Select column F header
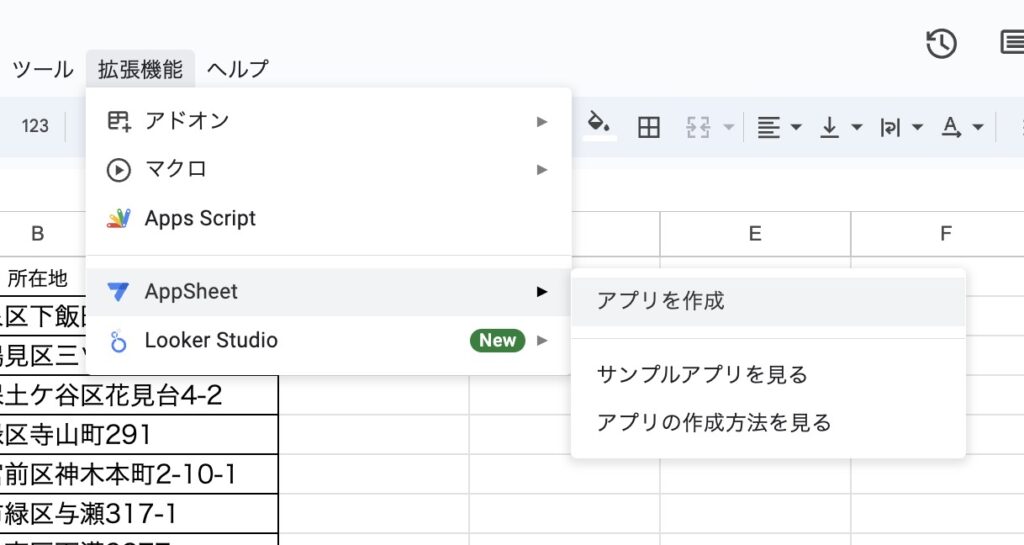Screen dimensions: 1024x545 click(x=945, y=234)
